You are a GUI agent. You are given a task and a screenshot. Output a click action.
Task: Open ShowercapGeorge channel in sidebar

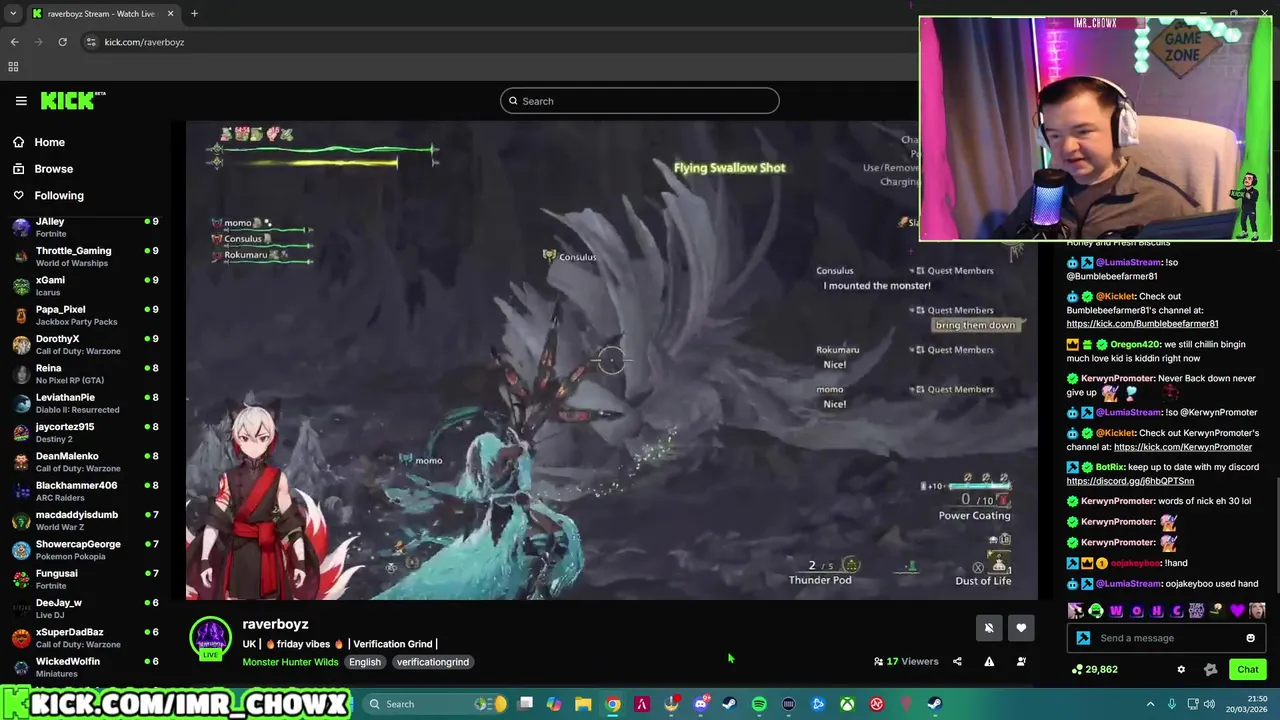85,549
